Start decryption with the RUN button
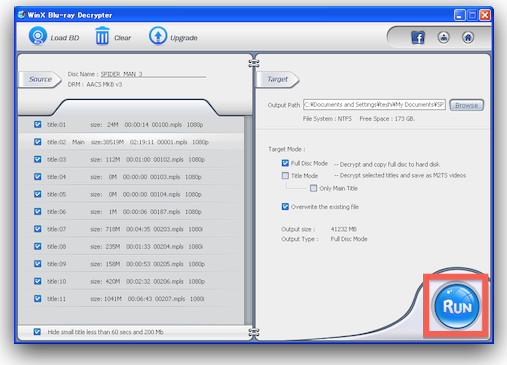This screenshot has height=365, width=507. pos(457,306)
